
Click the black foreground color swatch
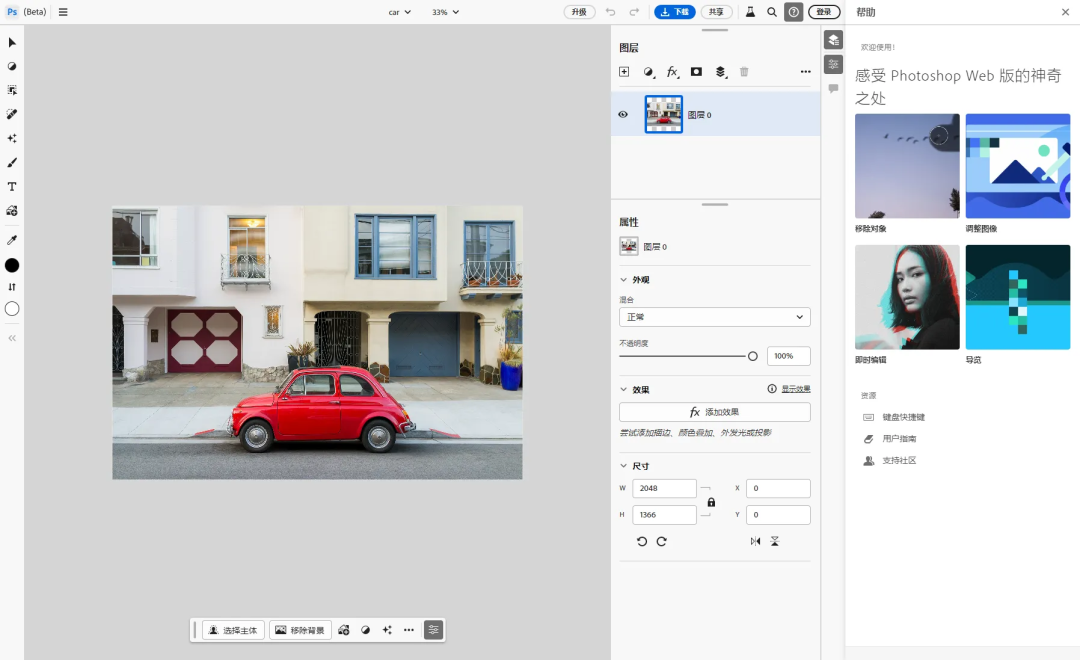tap(12, 265)
